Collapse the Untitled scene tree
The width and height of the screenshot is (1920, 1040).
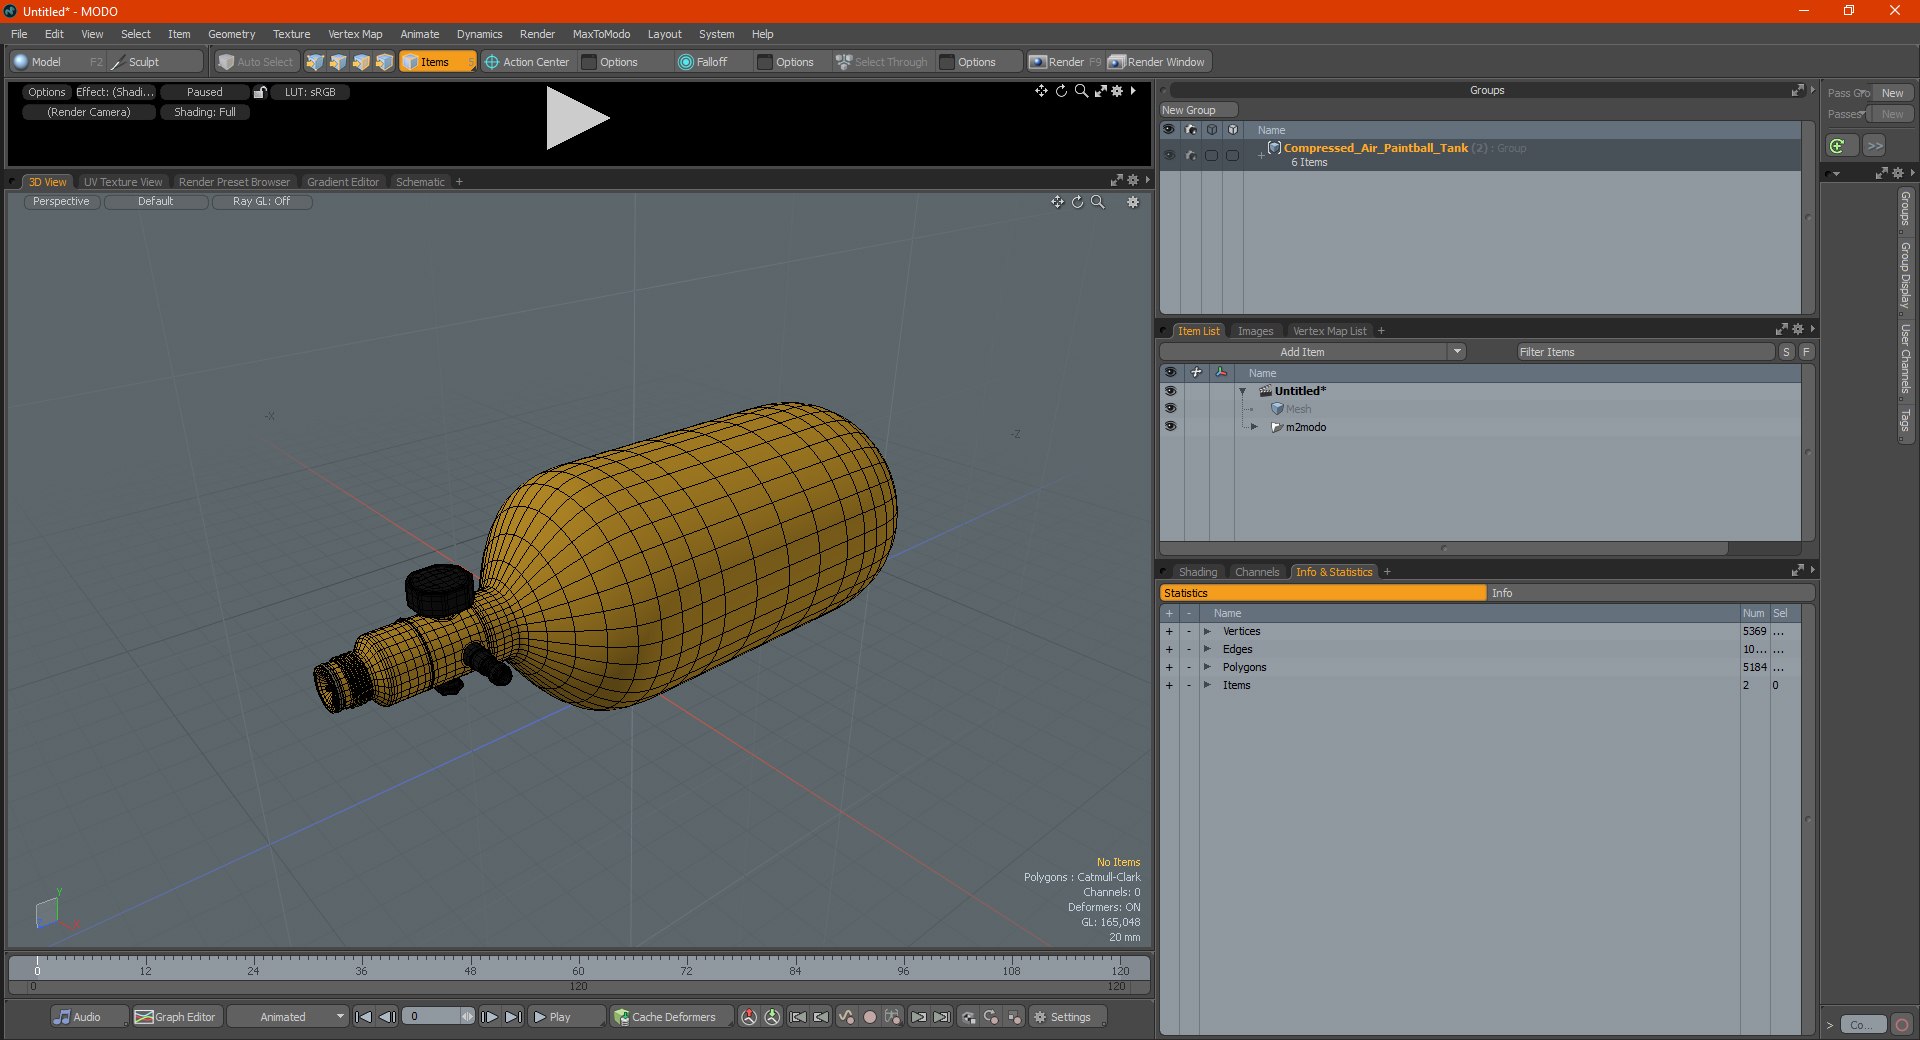pos(1243,391)
